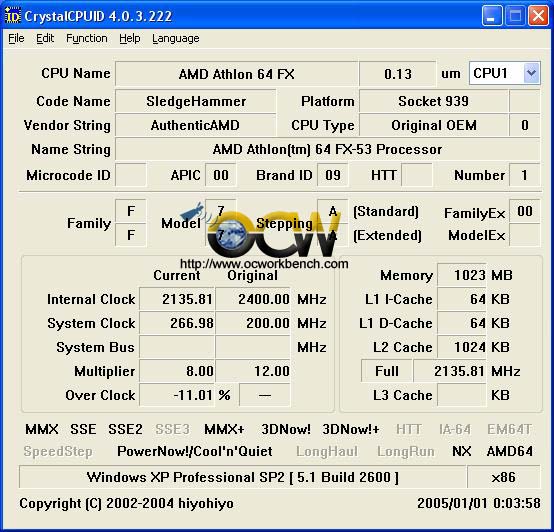Screen dimensions: 554x532
Task: Click the current Multiplier 8.00
Action: click(177, 371)
